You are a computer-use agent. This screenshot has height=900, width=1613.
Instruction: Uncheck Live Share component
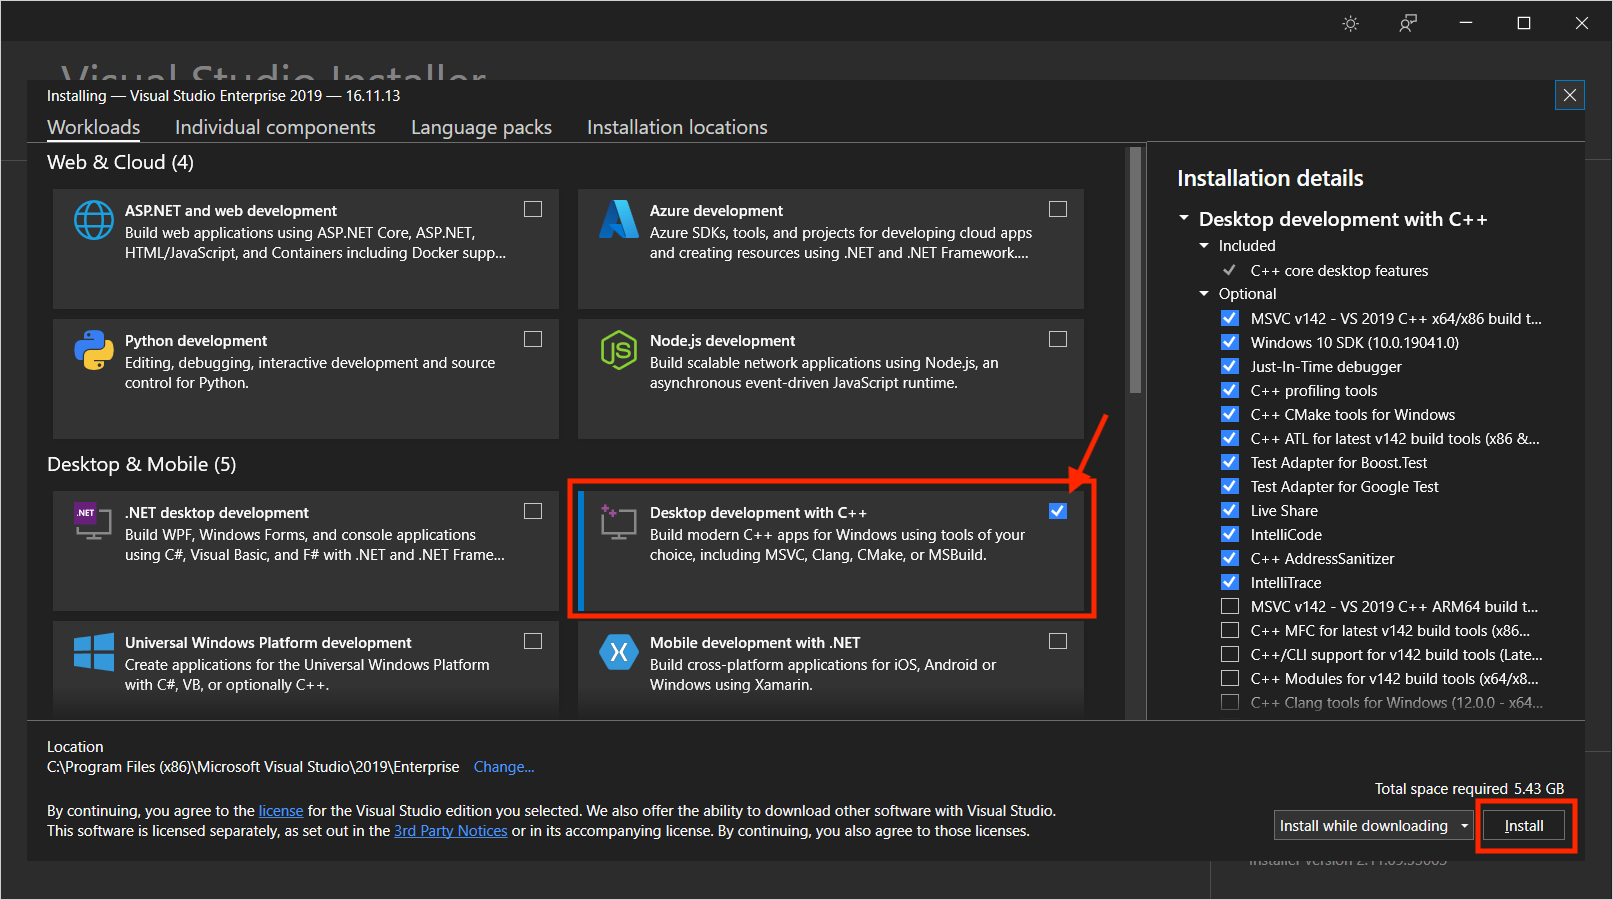point(1230,510)
